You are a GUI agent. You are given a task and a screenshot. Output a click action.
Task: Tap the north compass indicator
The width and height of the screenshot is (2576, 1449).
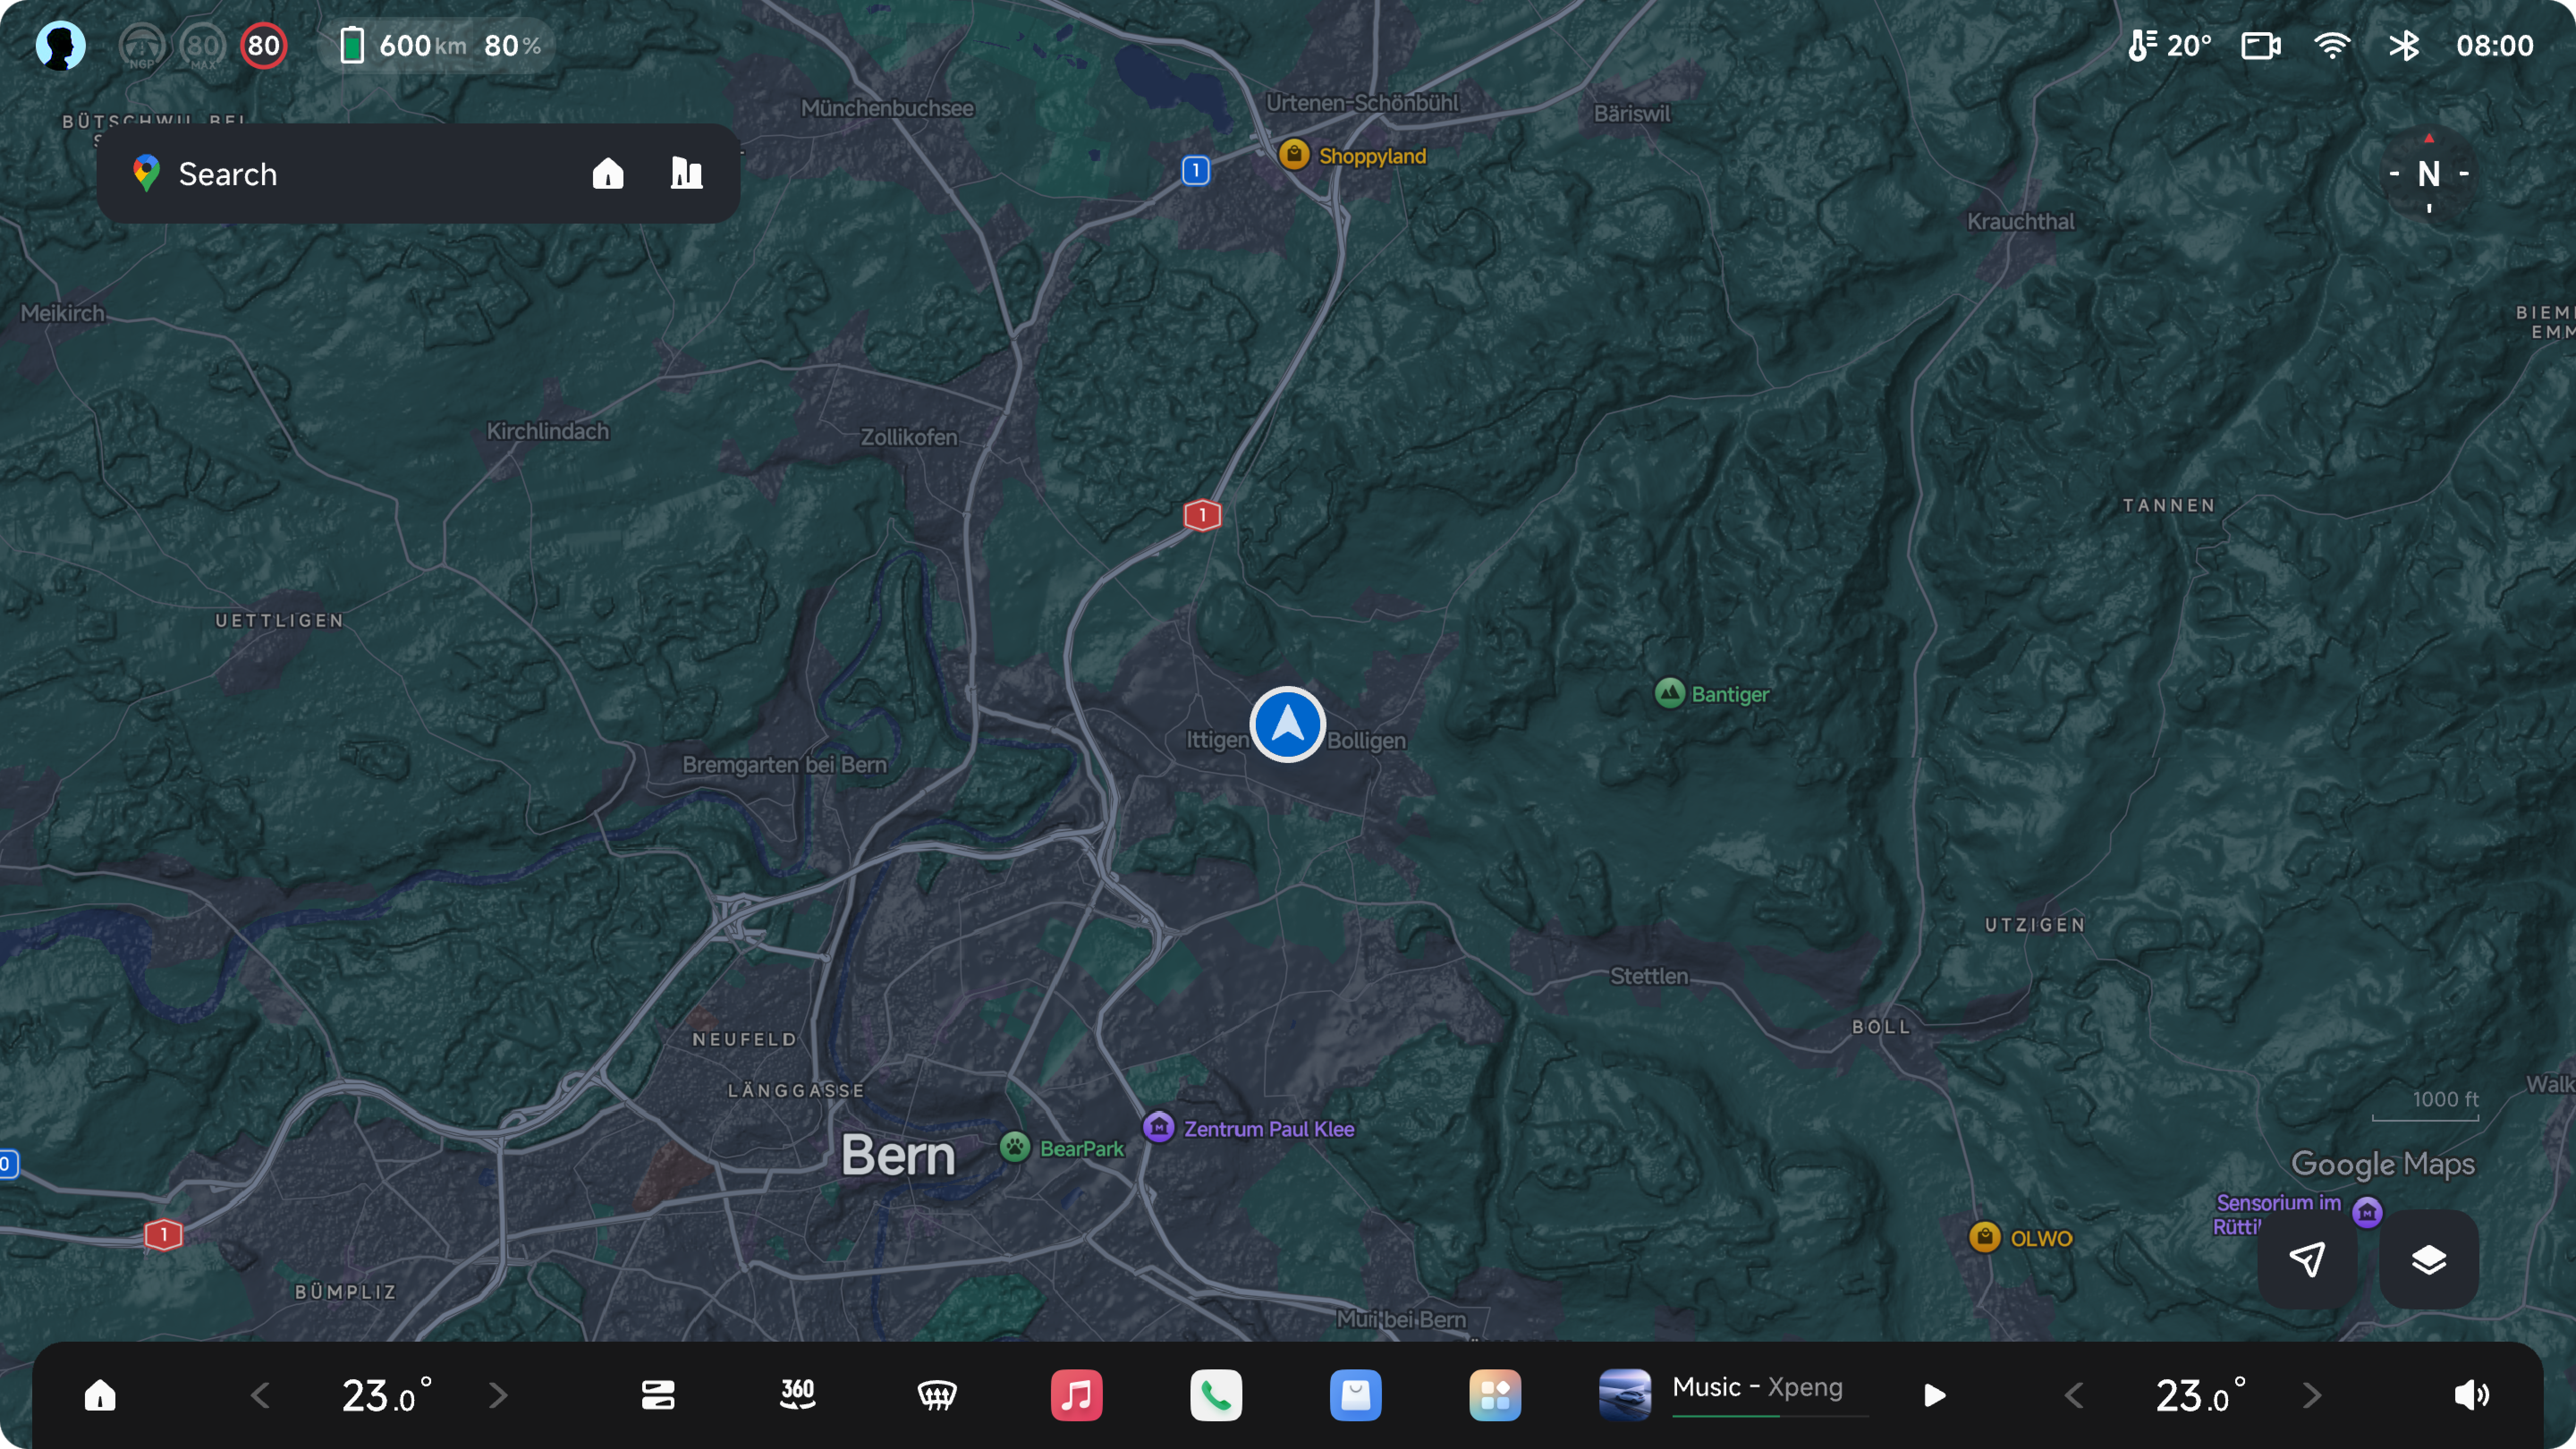[x=2428, y=174]
